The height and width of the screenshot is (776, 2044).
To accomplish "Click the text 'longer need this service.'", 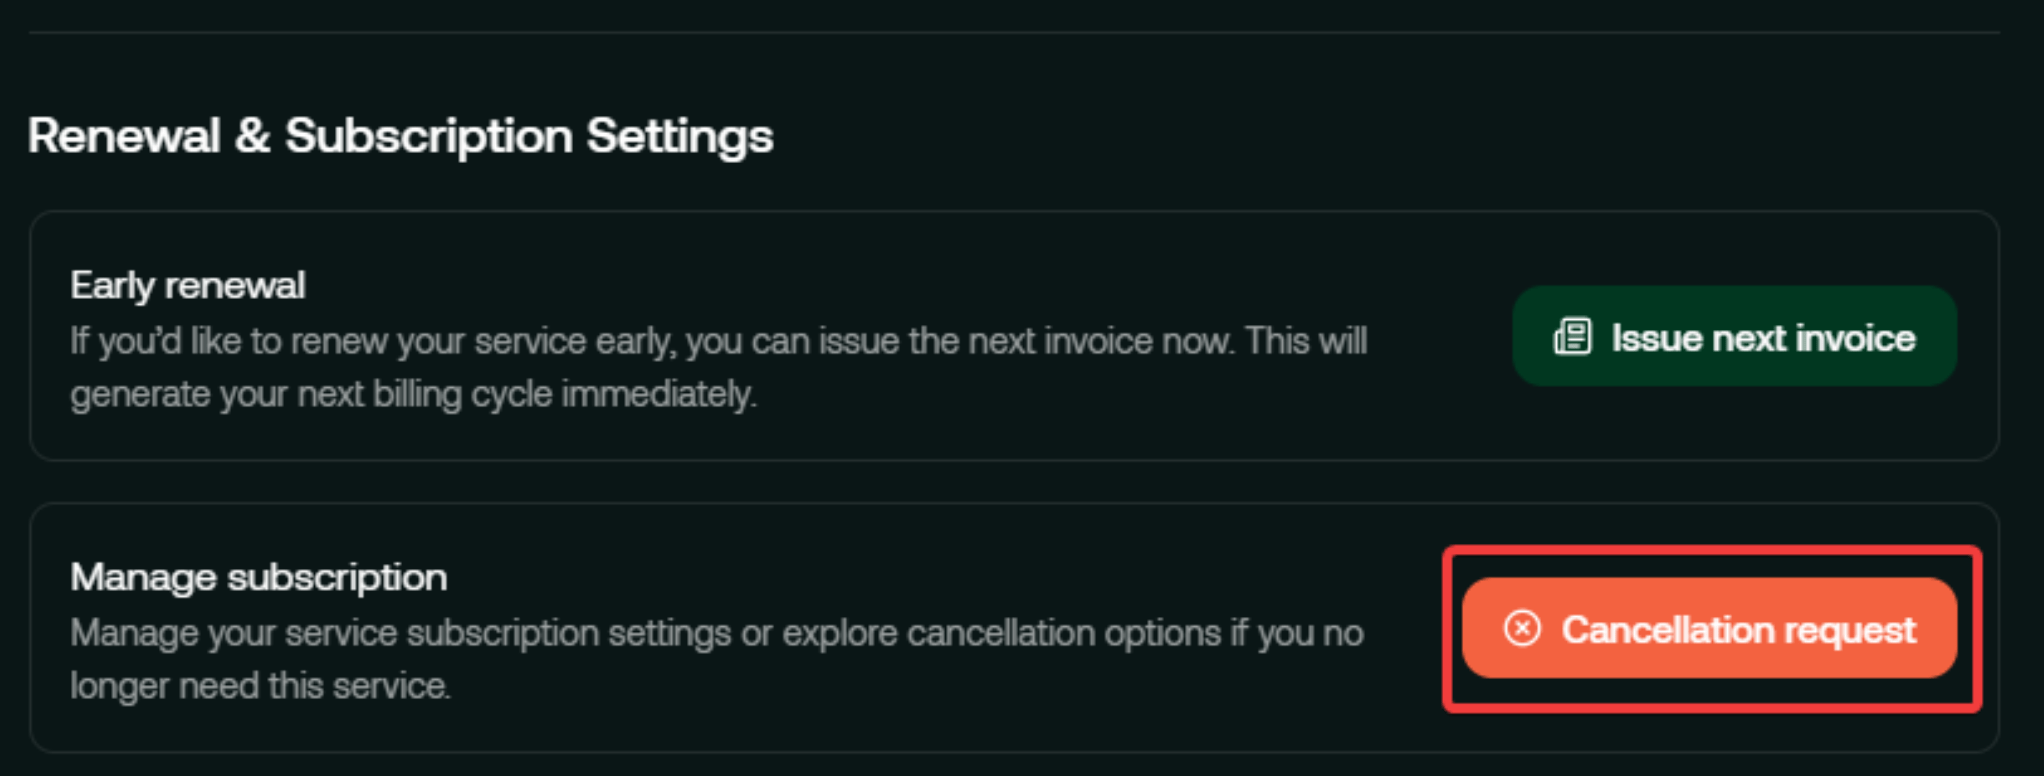I will click(260, 686).
